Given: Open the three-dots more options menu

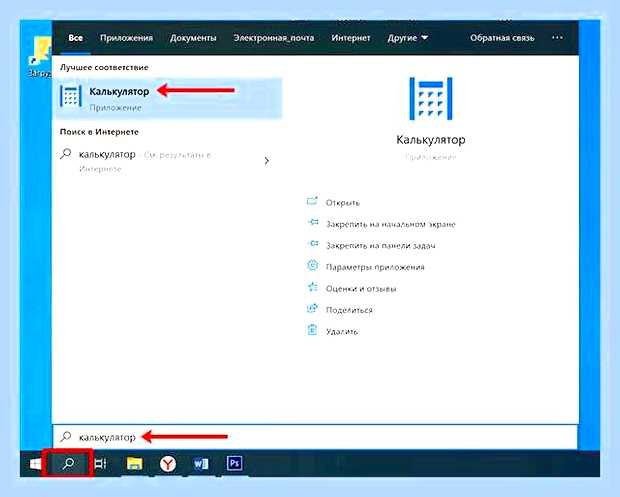Looking at the screenshot, I should point(557,38).
